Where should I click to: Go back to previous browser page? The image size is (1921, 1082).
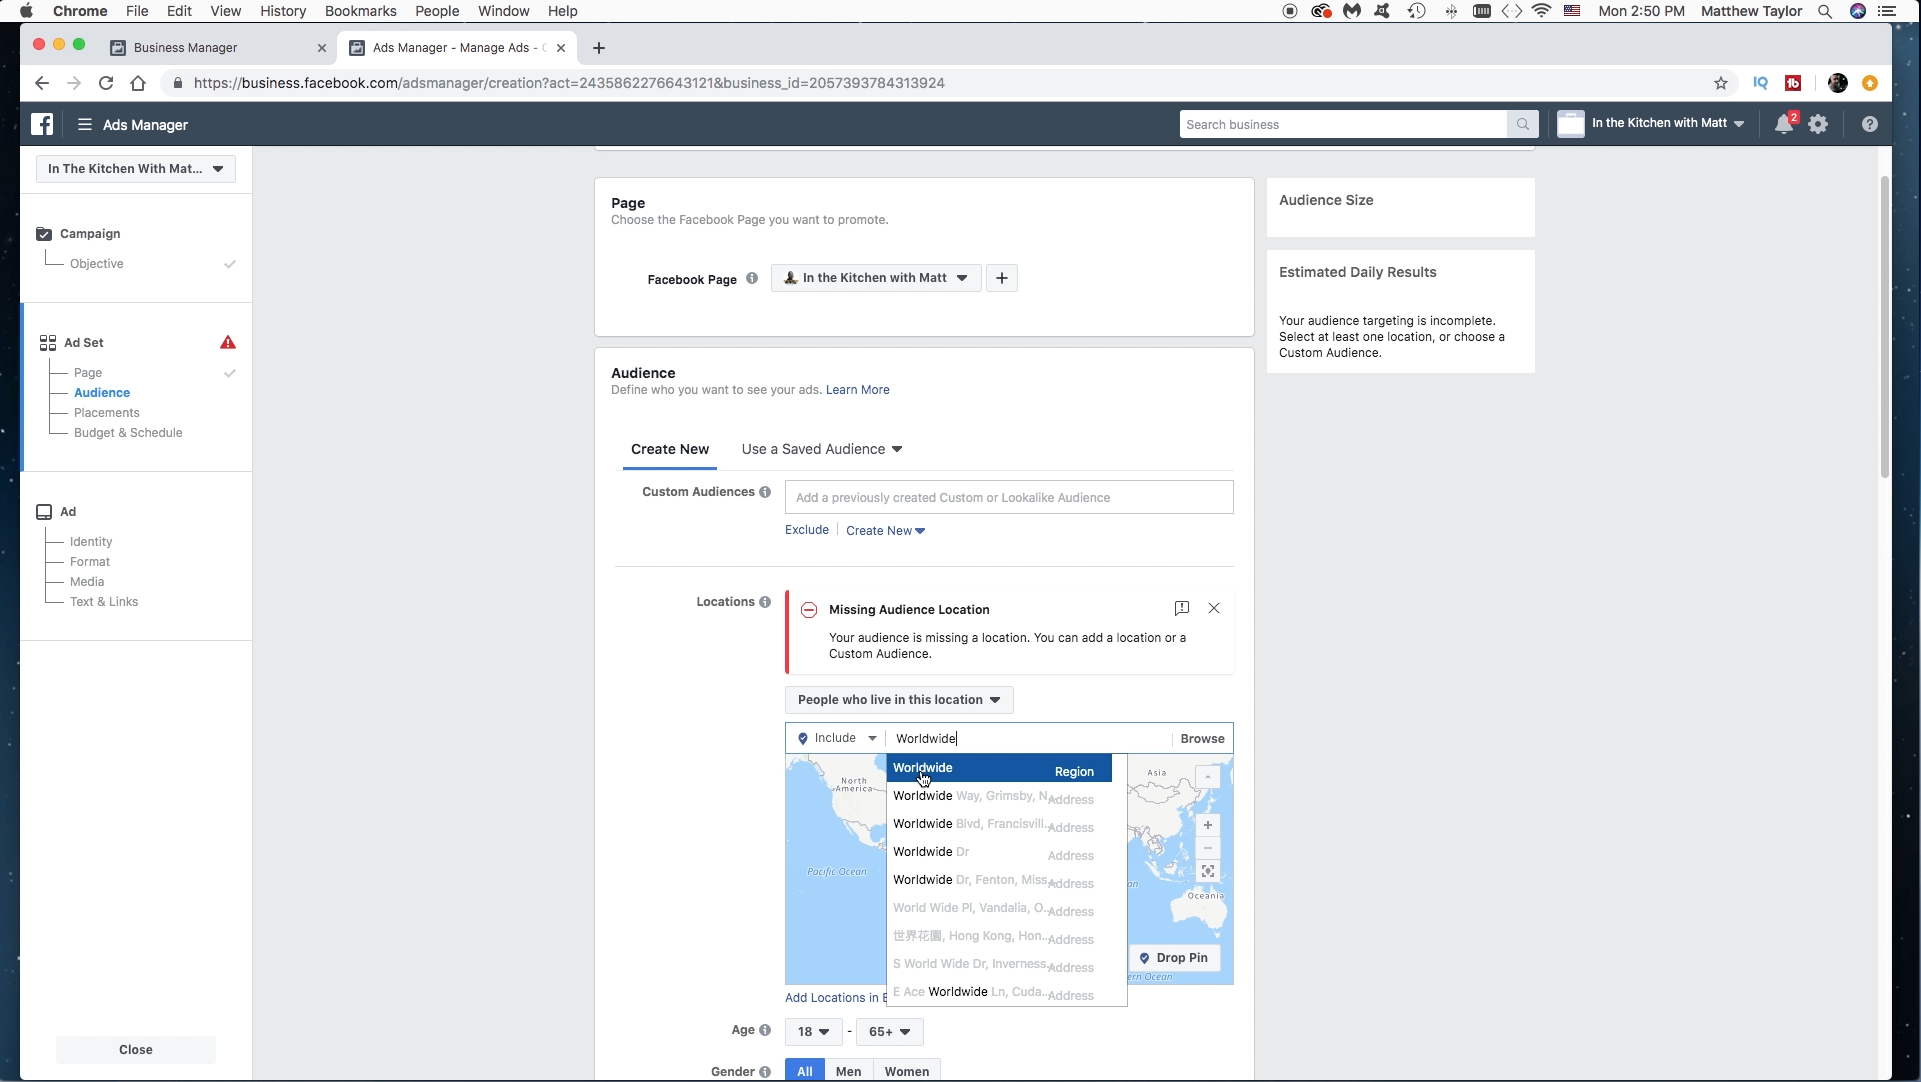point(41,83)
